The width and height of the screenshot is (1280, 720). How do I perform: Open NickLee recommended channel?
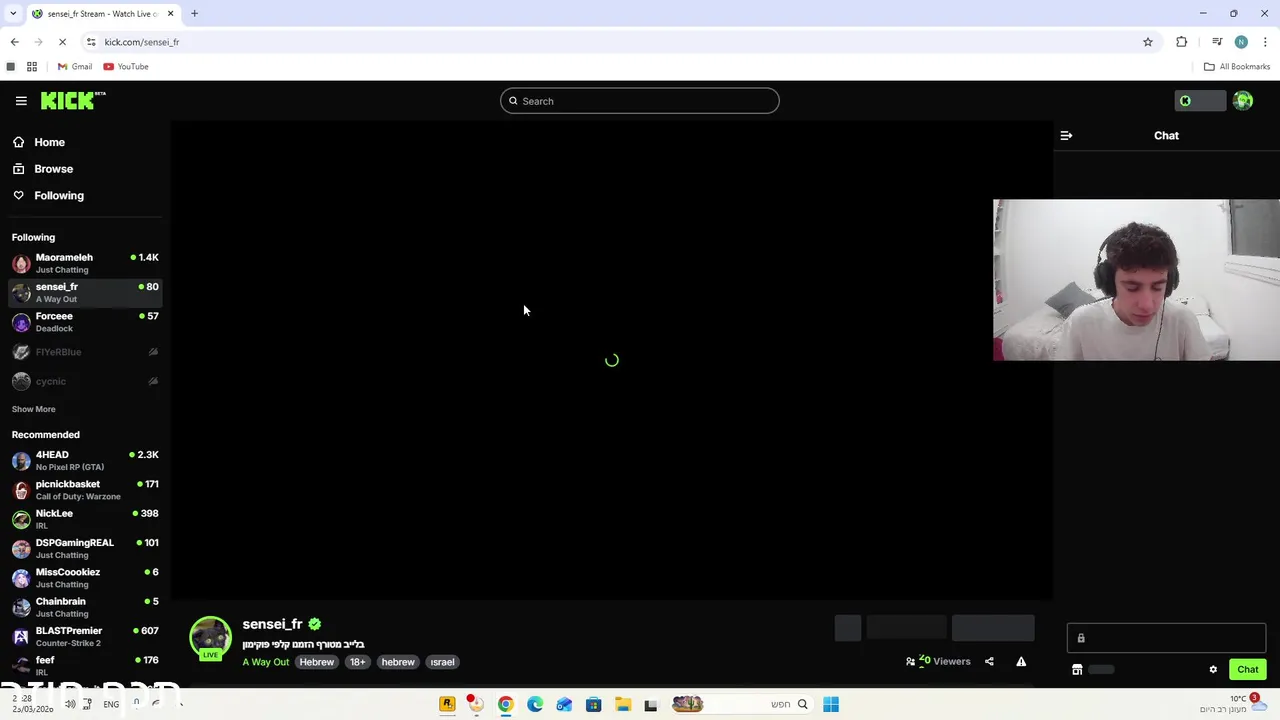click(85, 519)
